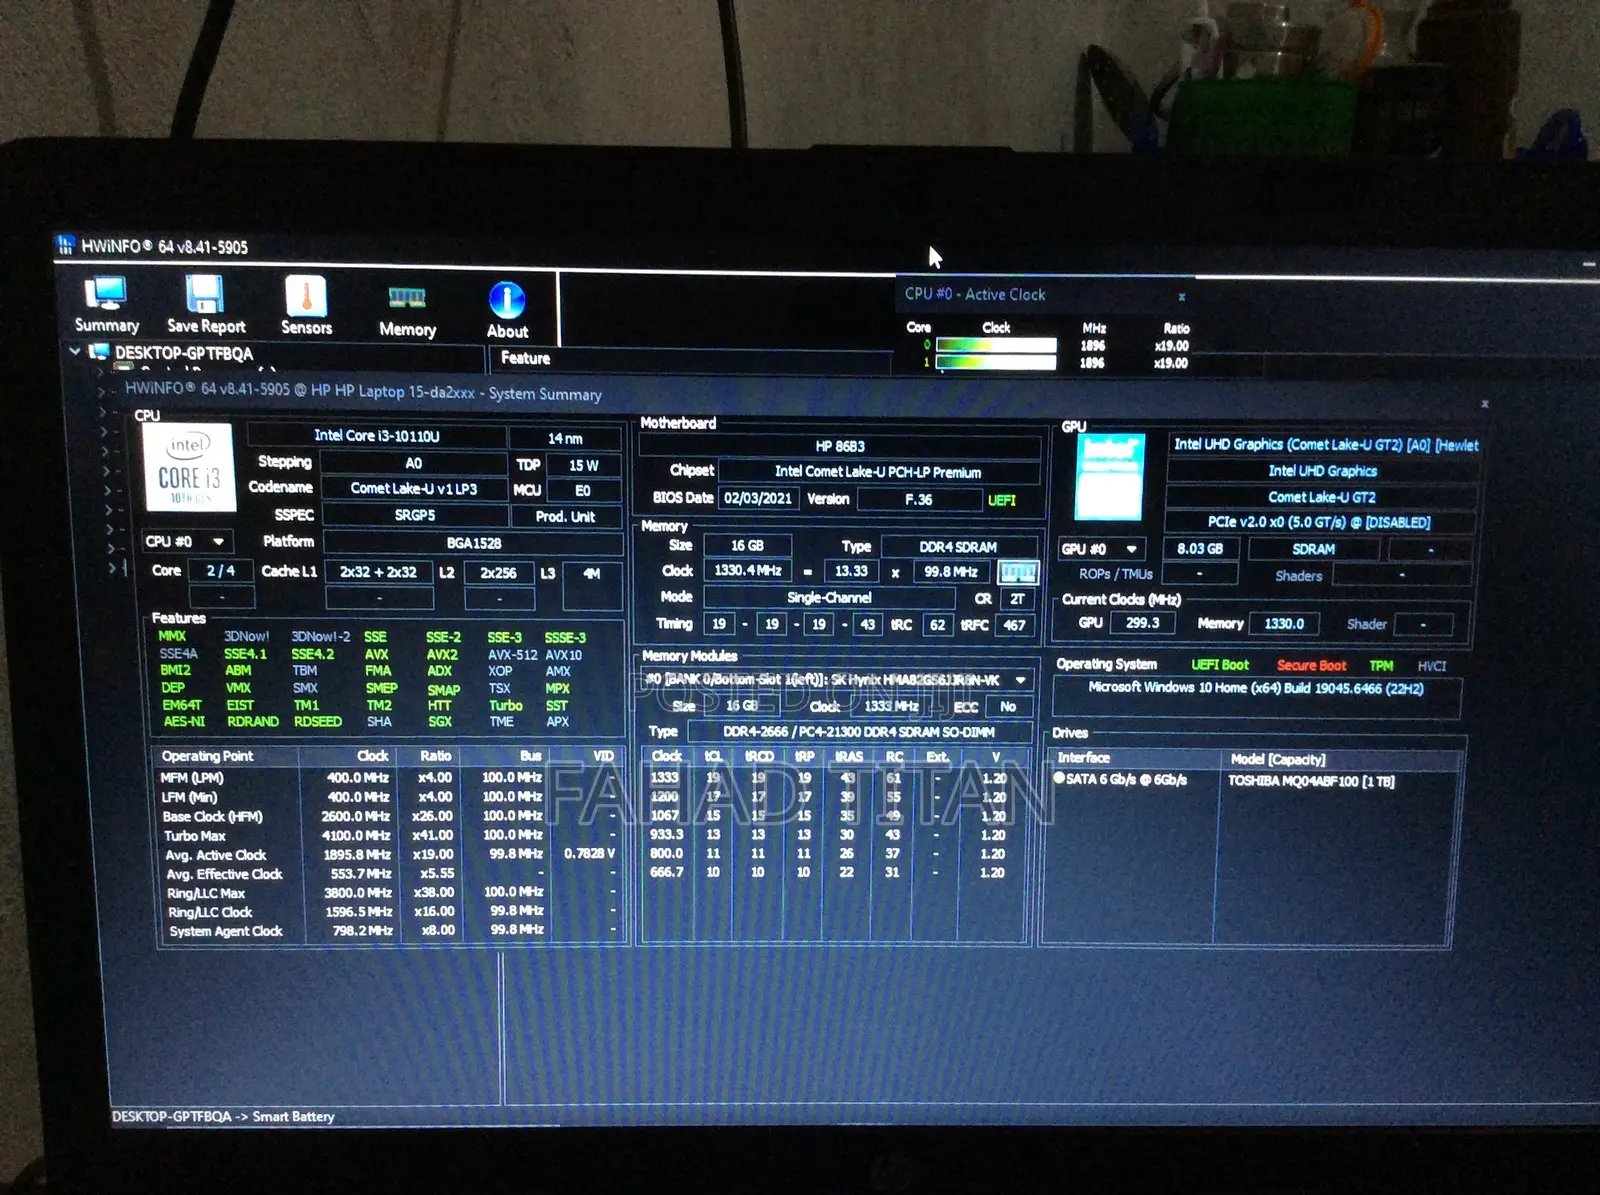1600x1195 pixels.
Task: Click the Avg. Active Clock row
Action: [x=388, y=855]
